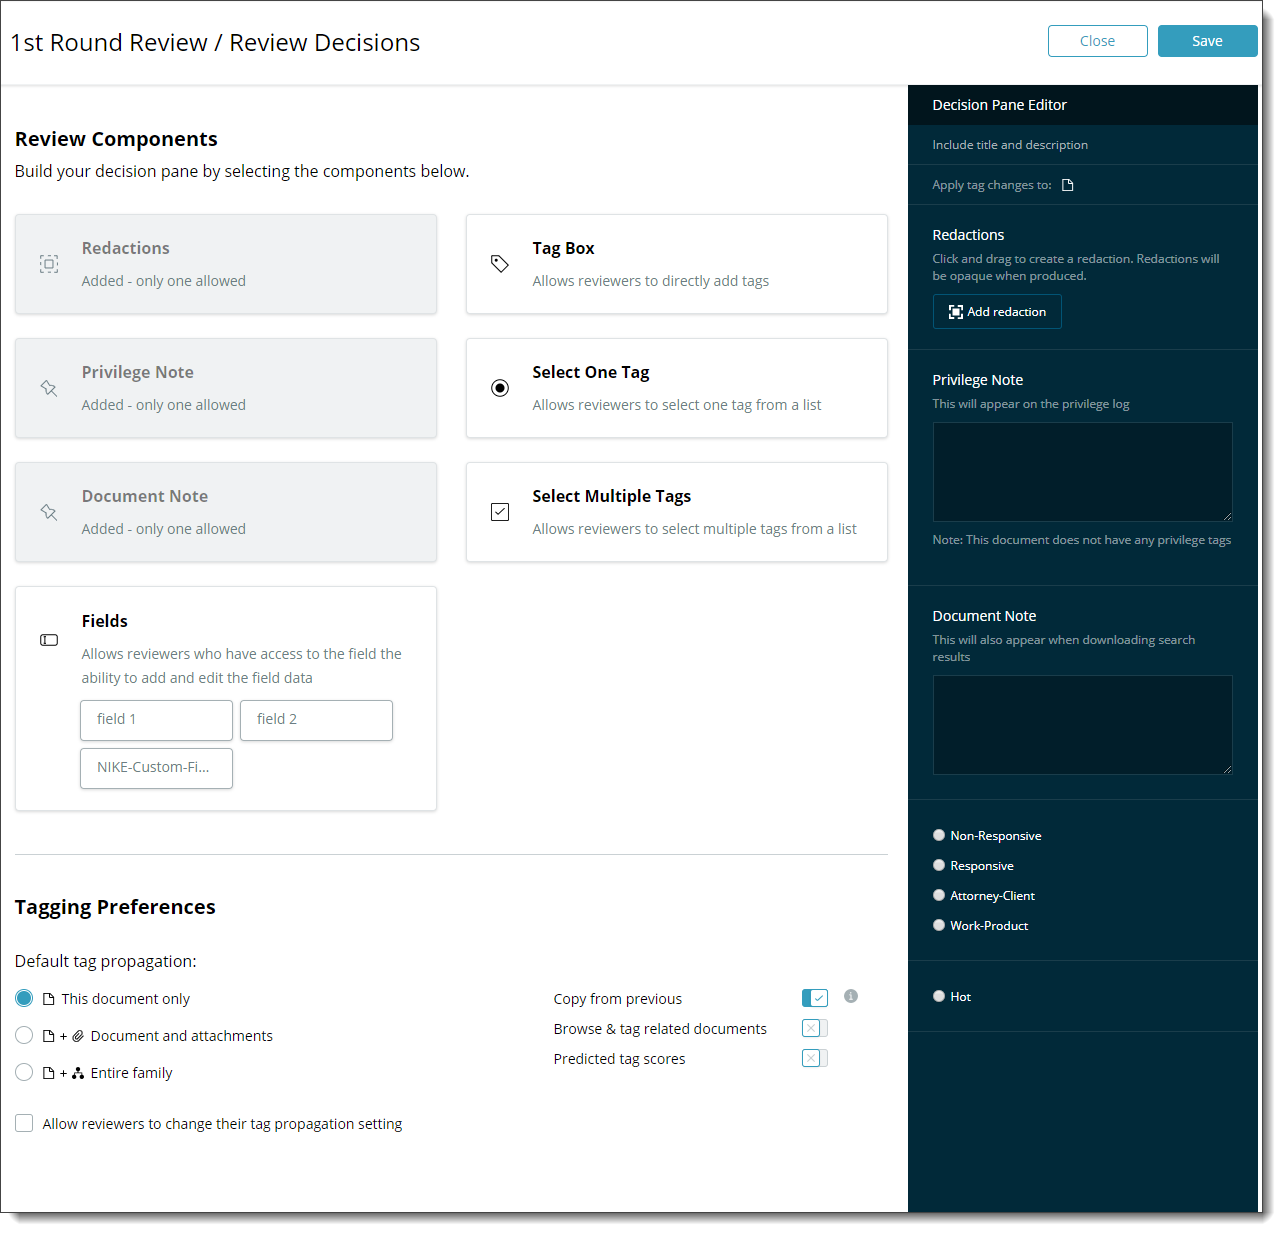Toggle Copy from previous switch

tap(815, 998)
